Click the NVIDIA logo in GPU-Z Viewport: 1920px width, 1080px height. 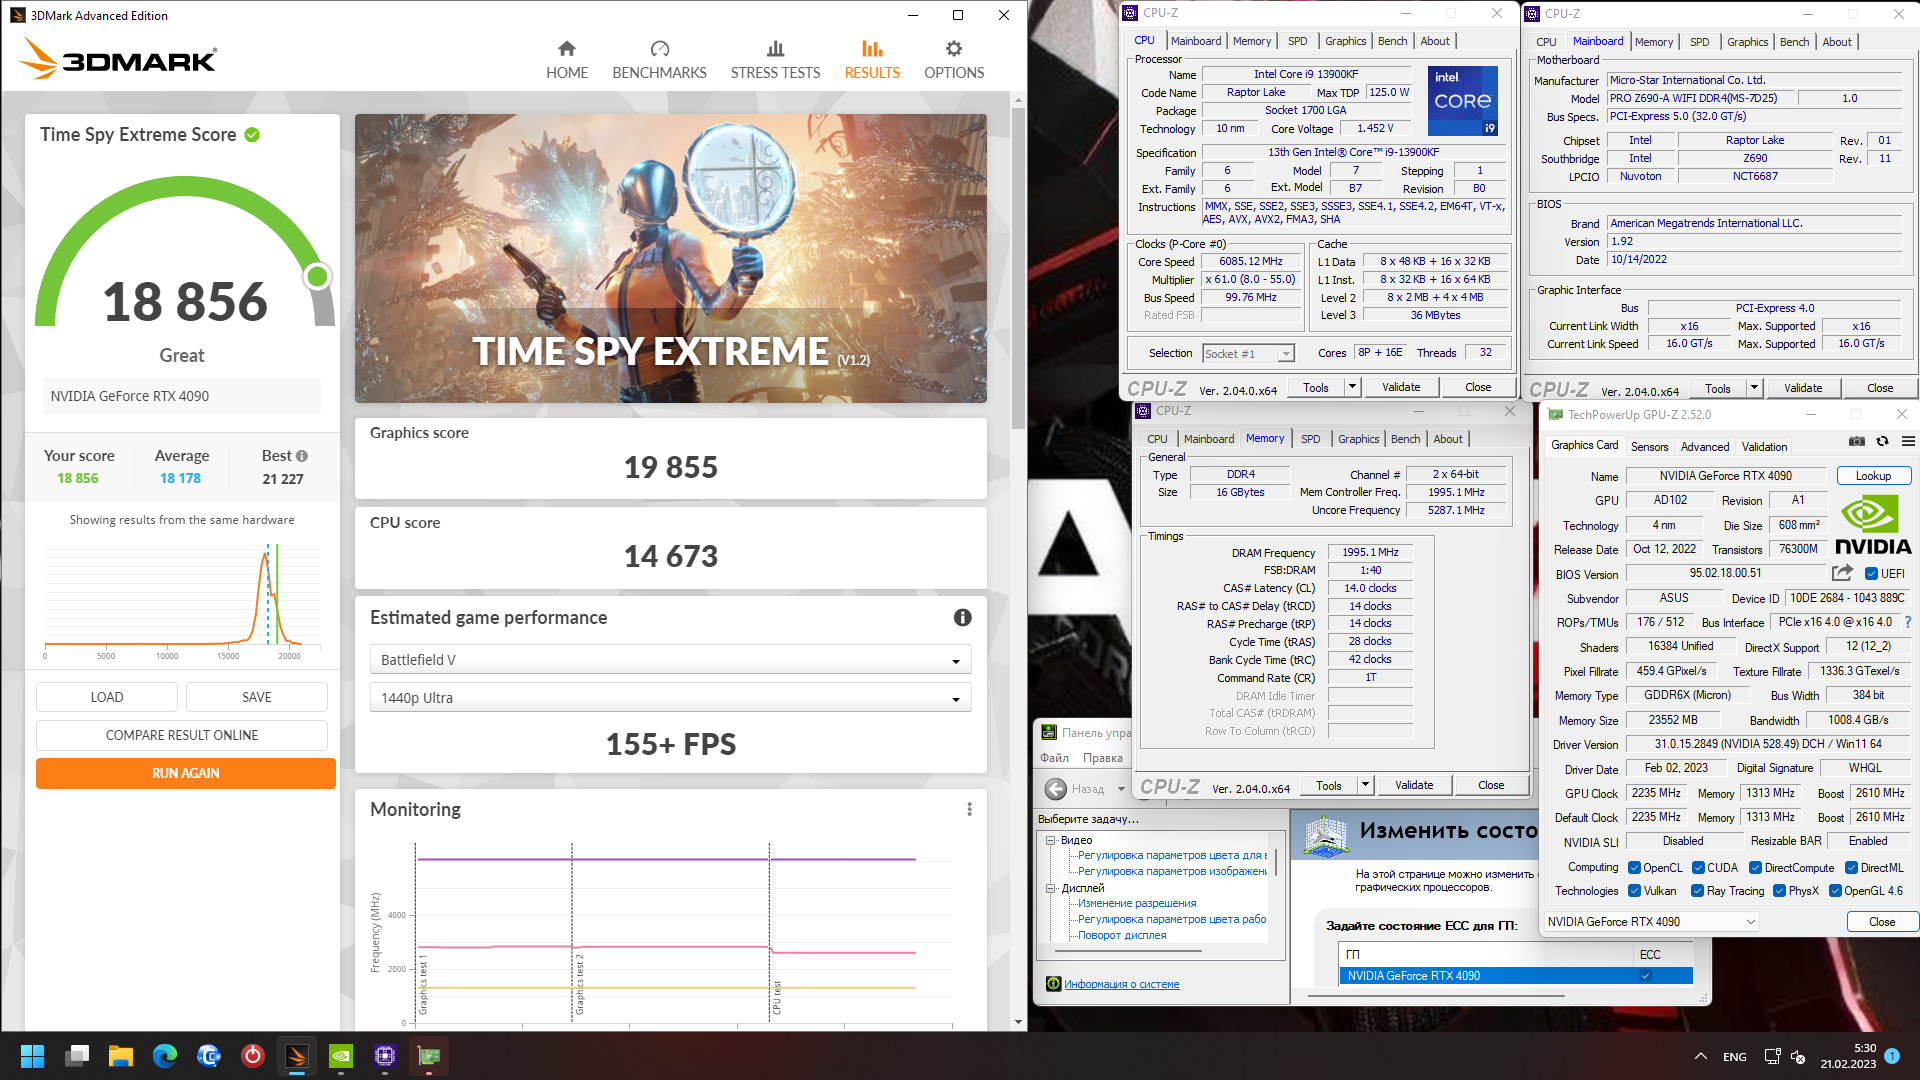1873,527
